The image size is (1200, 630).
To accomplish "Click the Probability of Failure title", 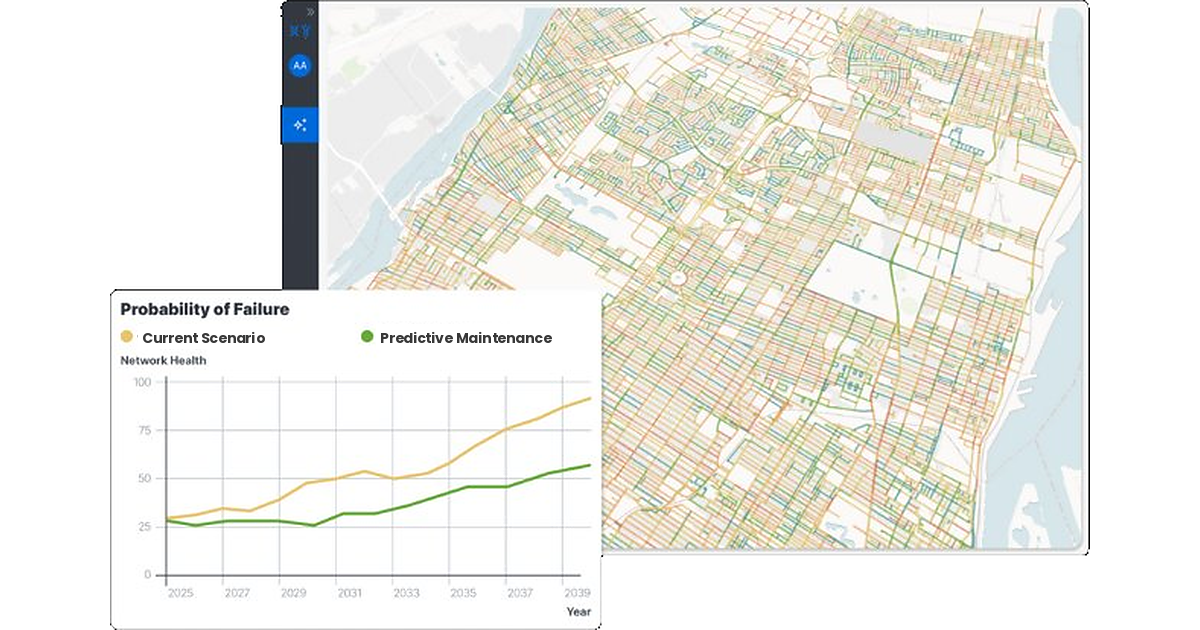I will coord(205,310).
